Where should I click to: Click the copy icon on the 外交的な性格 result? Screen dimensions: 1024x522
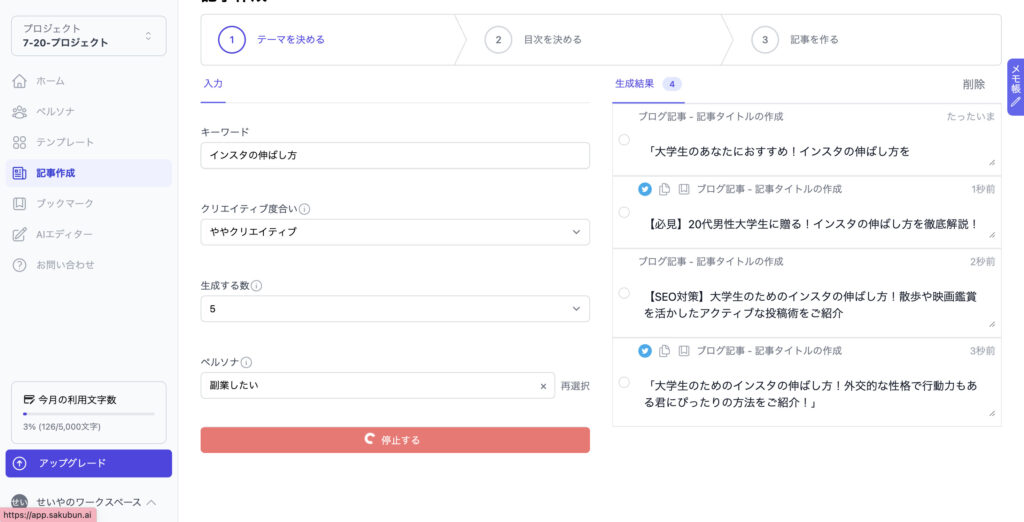click(665, 351)
